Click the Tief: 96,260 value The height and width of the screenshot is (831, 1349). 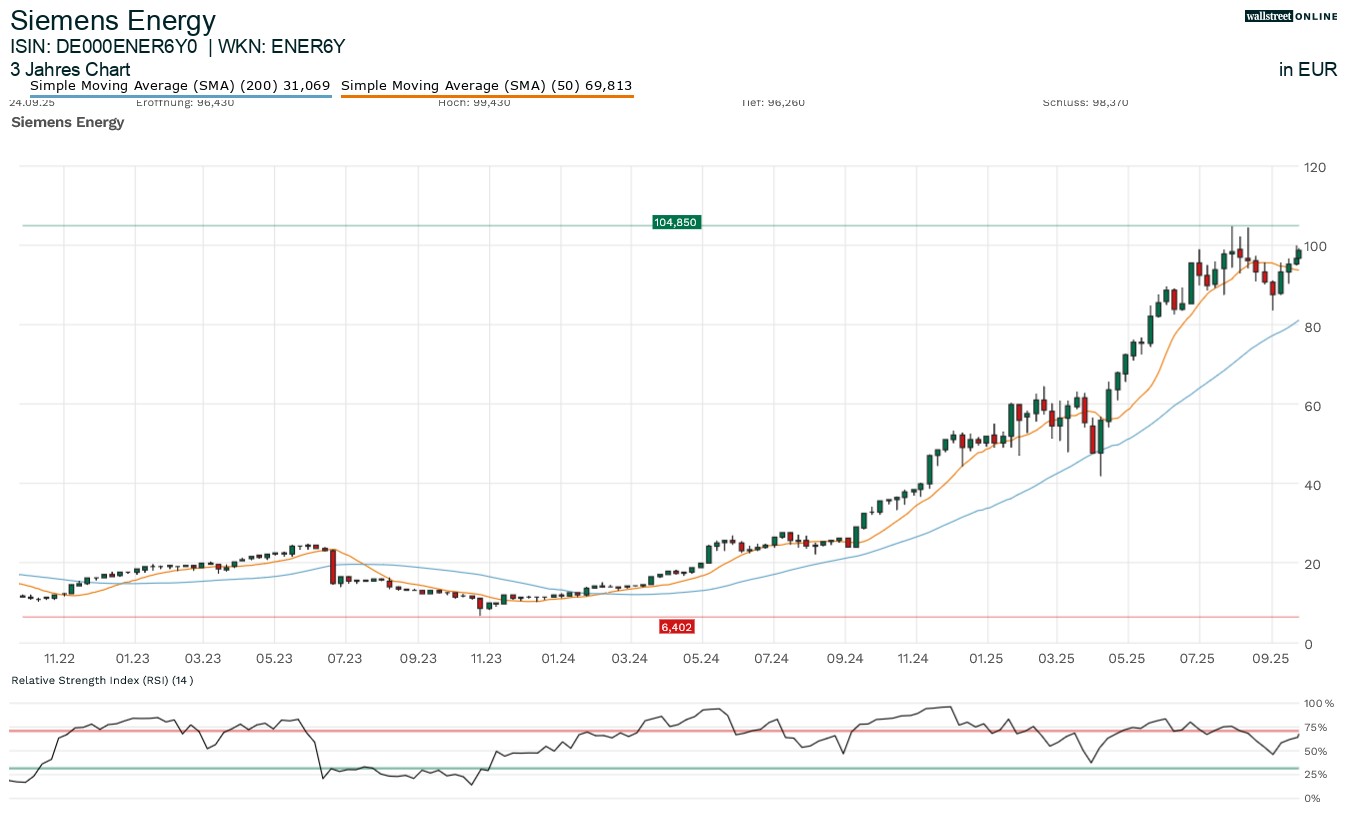[773, 102]
